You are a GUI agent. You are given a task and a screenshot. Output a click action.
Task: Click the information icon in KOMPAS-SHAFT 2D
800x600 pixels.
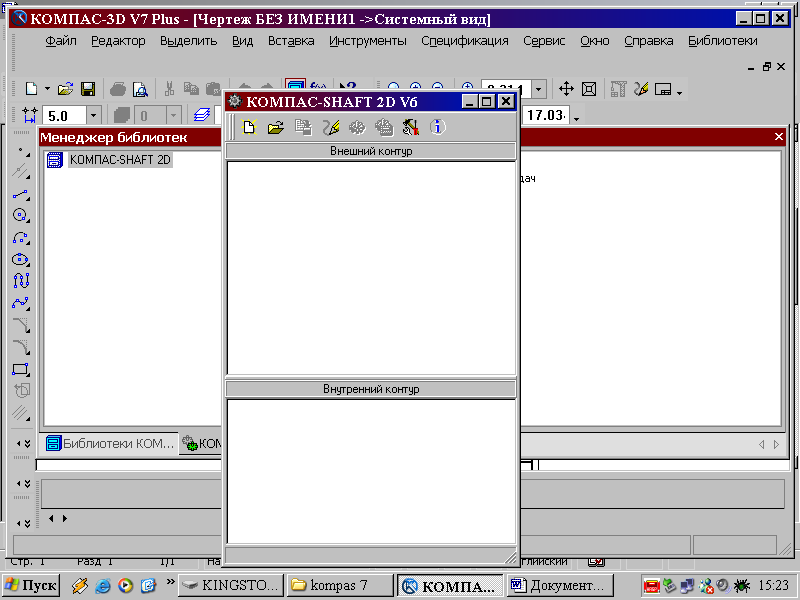click(437, 127)
